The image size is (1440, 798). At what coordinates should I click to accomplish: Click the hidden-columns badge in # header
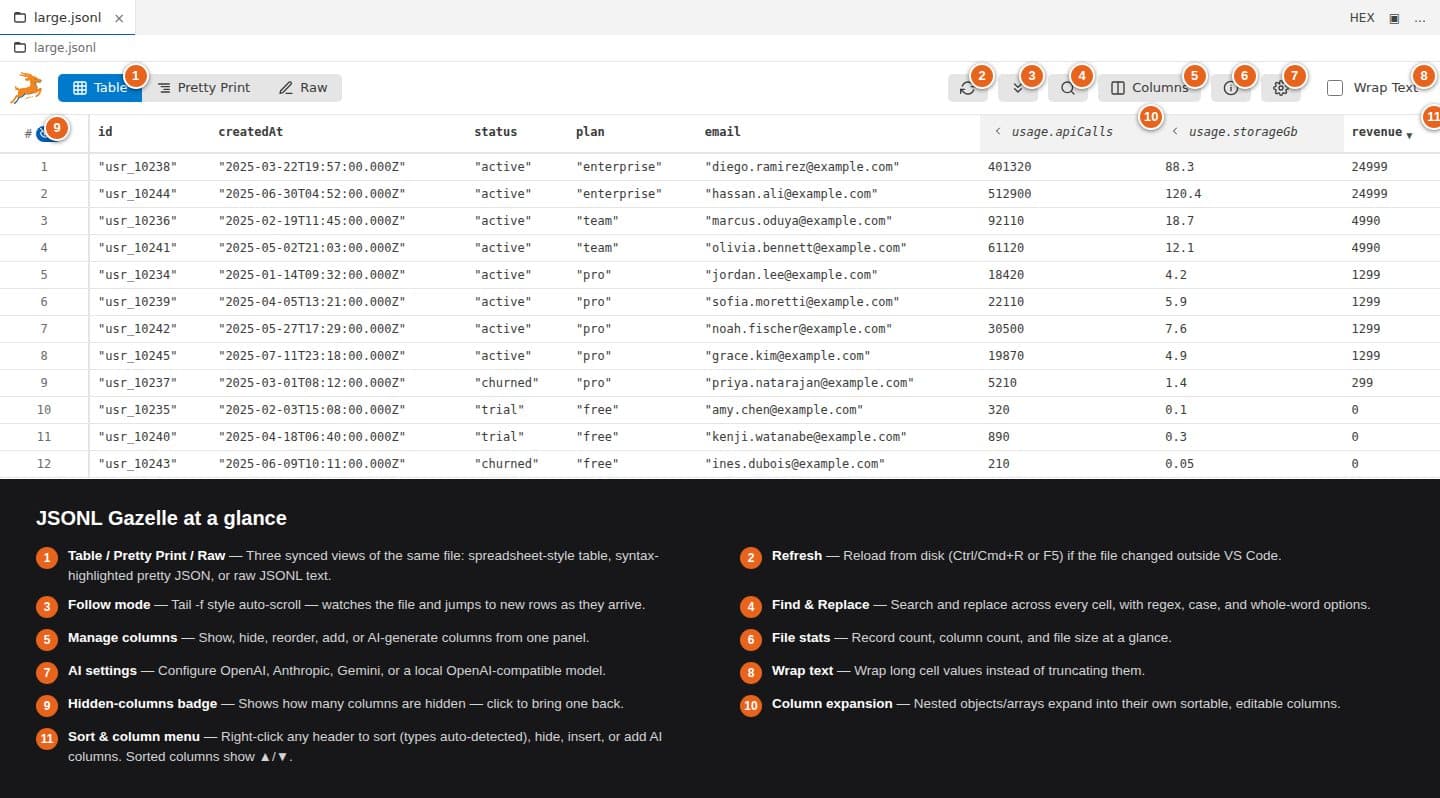pyautogui.click(x=46, y=132)
